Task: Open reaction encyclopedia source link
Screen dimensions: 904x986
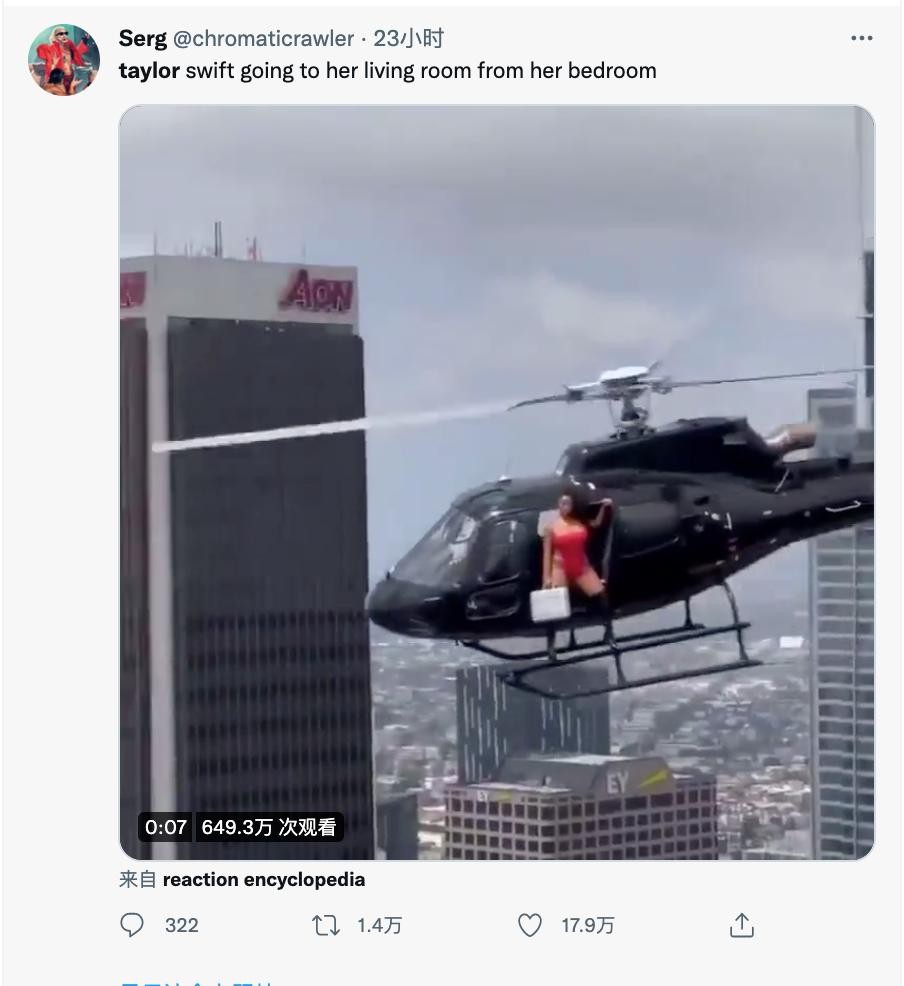Action: click(x=263, y=879)
